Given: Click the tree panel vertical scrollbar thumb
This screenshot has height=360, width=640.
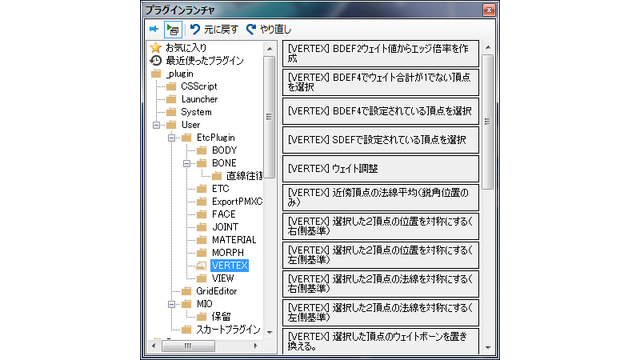Looking at the screenshot, I should (269, 117).
